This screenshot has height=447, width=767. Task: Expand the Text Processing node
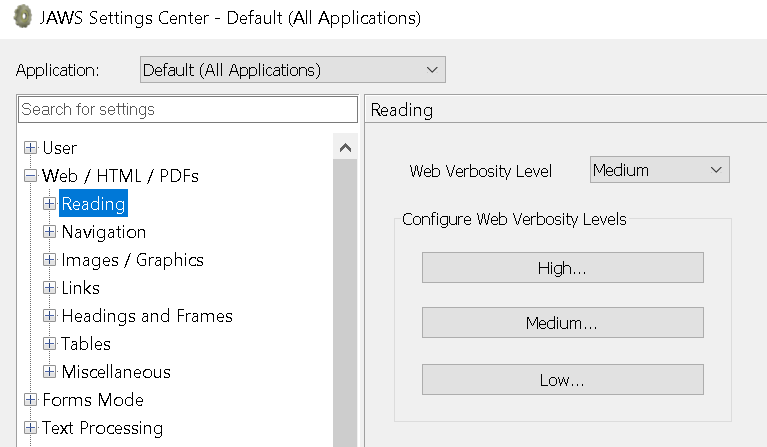(30, 428)
